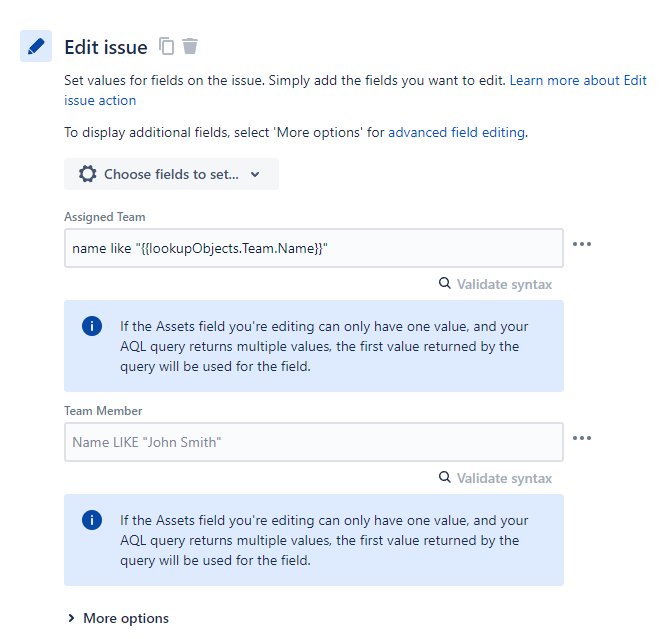
Task: Click the chevron on Choose fields to set
Action: [255, 174]
